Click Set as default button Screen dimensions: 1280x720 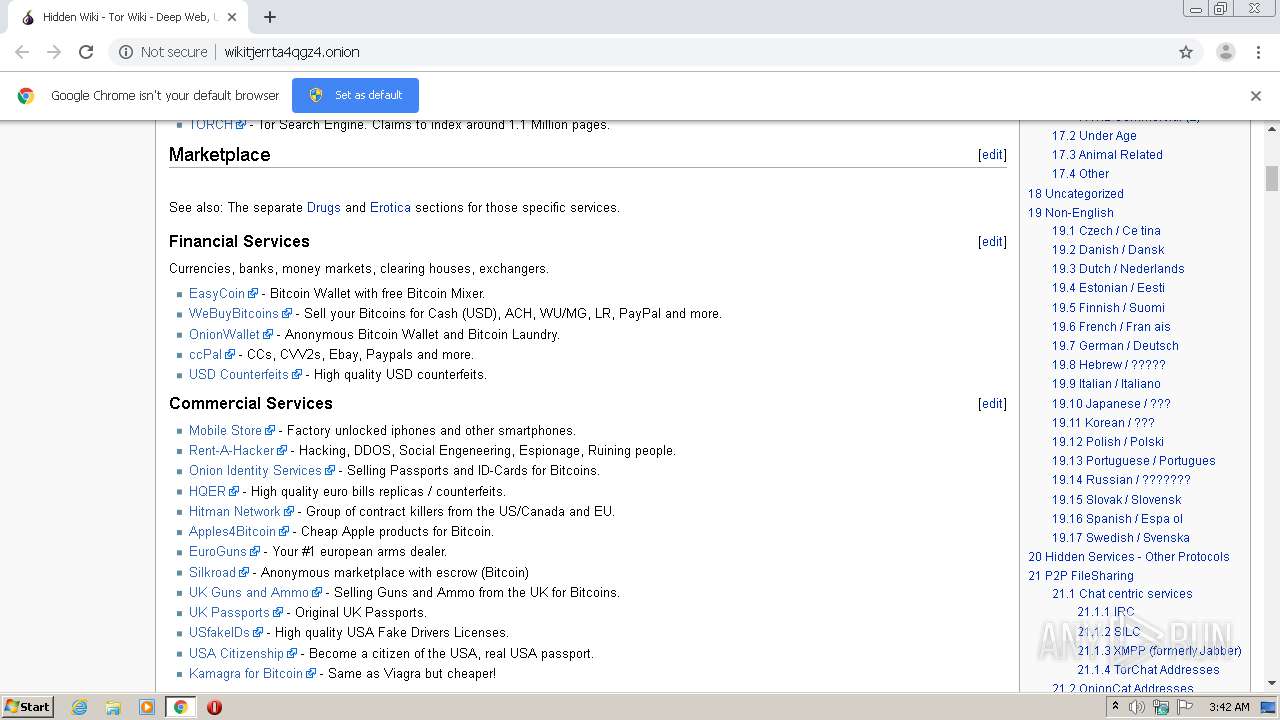point(355,95)
